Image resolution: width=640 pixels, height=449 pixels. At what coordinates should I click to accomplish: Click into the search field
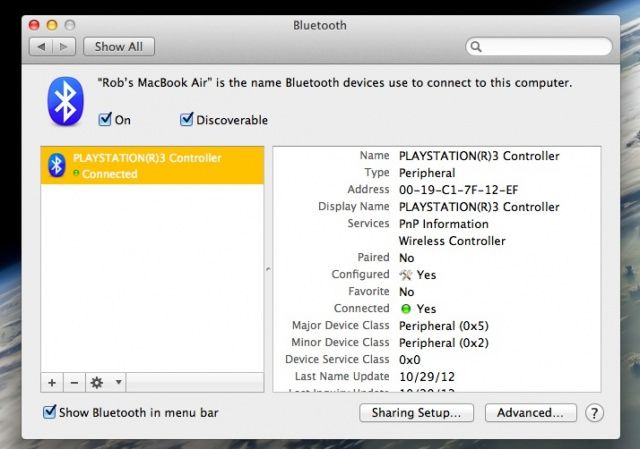[539, 47]
